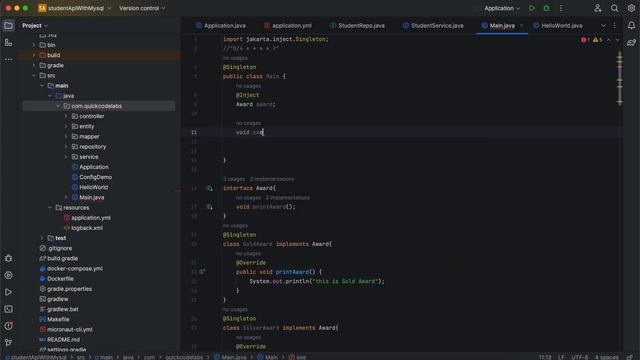Open editor tab options menu
Viewport: 640px width, 360px height.
click(x=614, y=25)
